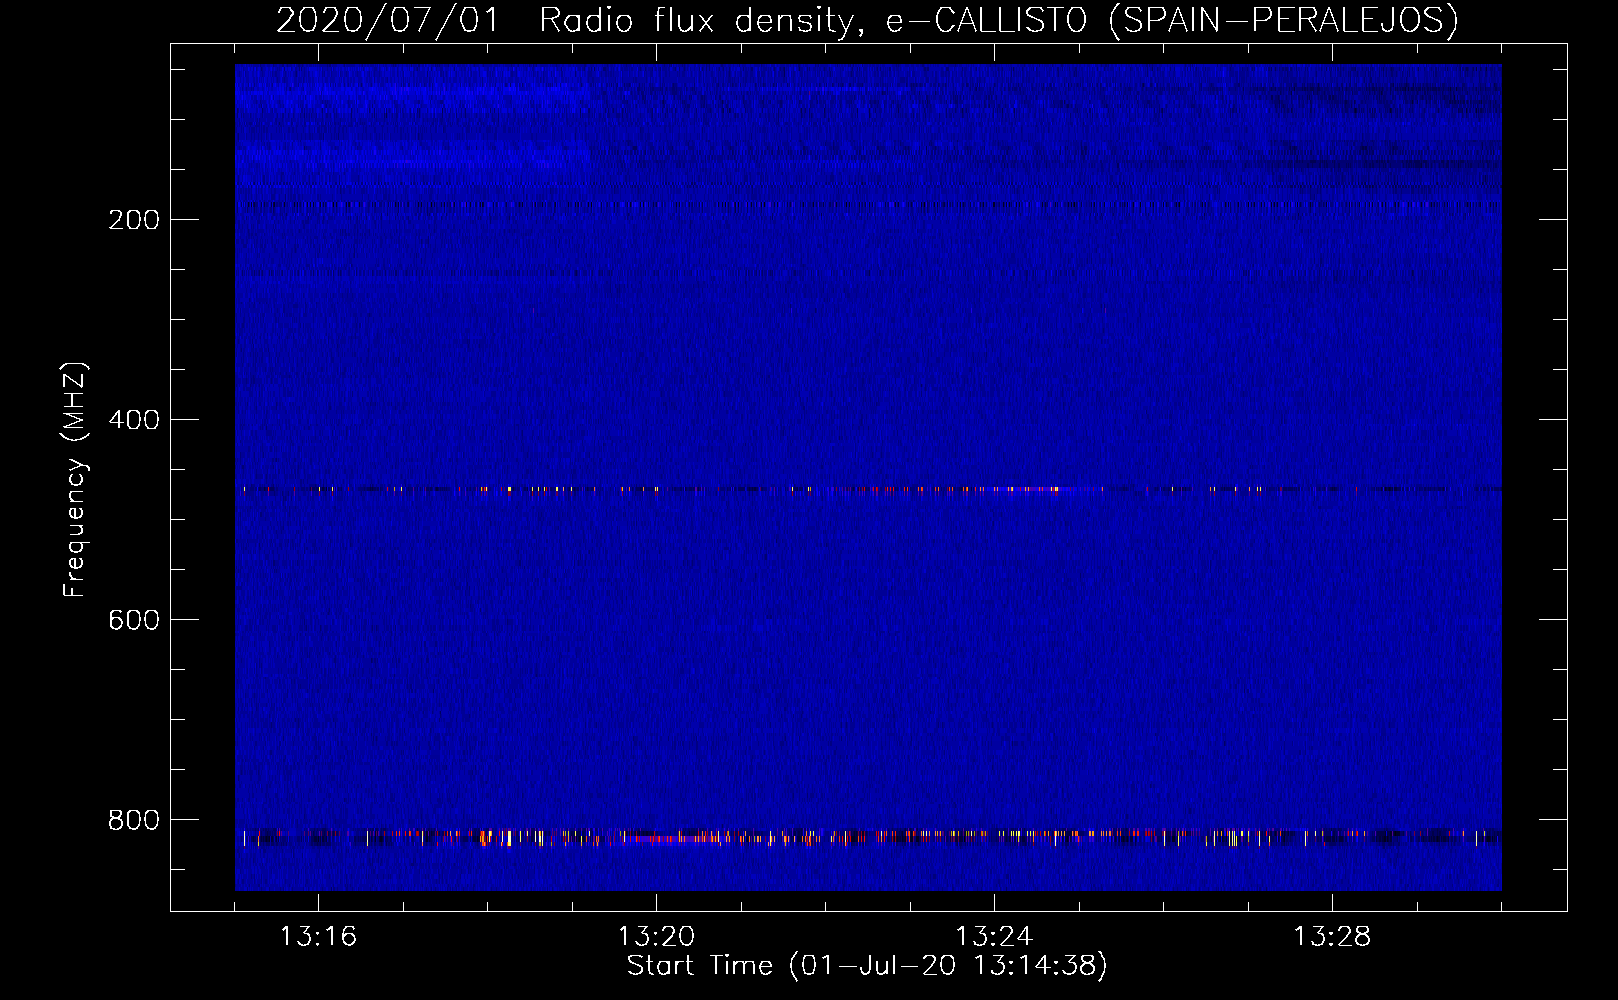Screen dimensions: 1618x1000
Task: Click the 'Start Time (01-Jul-20 13:14:38)' axis label
Action: click(x=867, y=966)
